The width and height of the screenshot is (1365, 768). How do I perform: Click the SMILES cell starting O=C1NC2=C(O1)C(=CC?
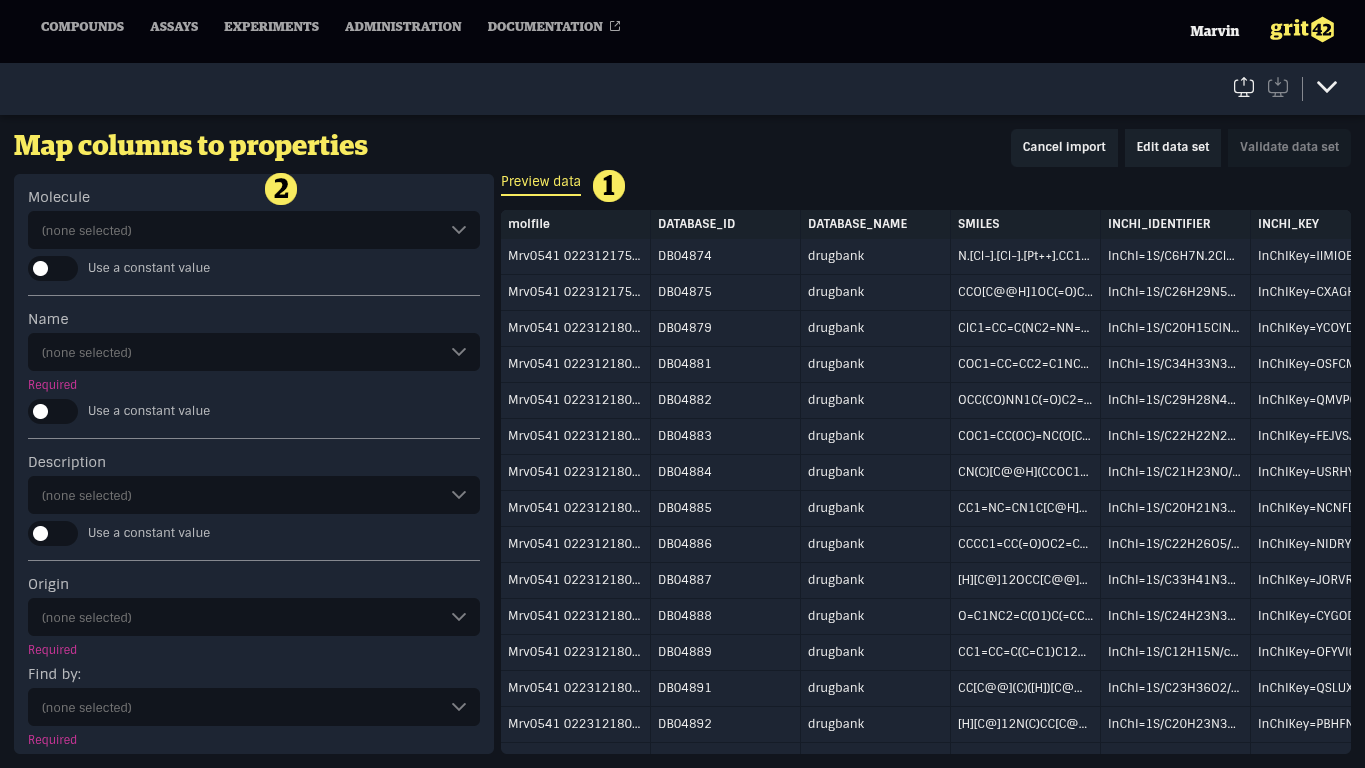tap(1025, 616)
